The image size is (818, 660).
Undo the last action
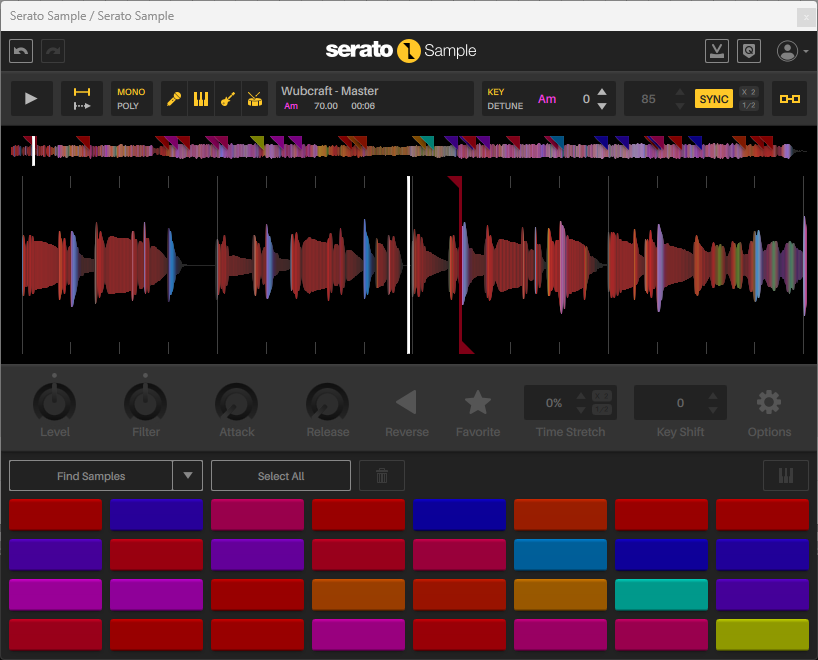point(21,51)
